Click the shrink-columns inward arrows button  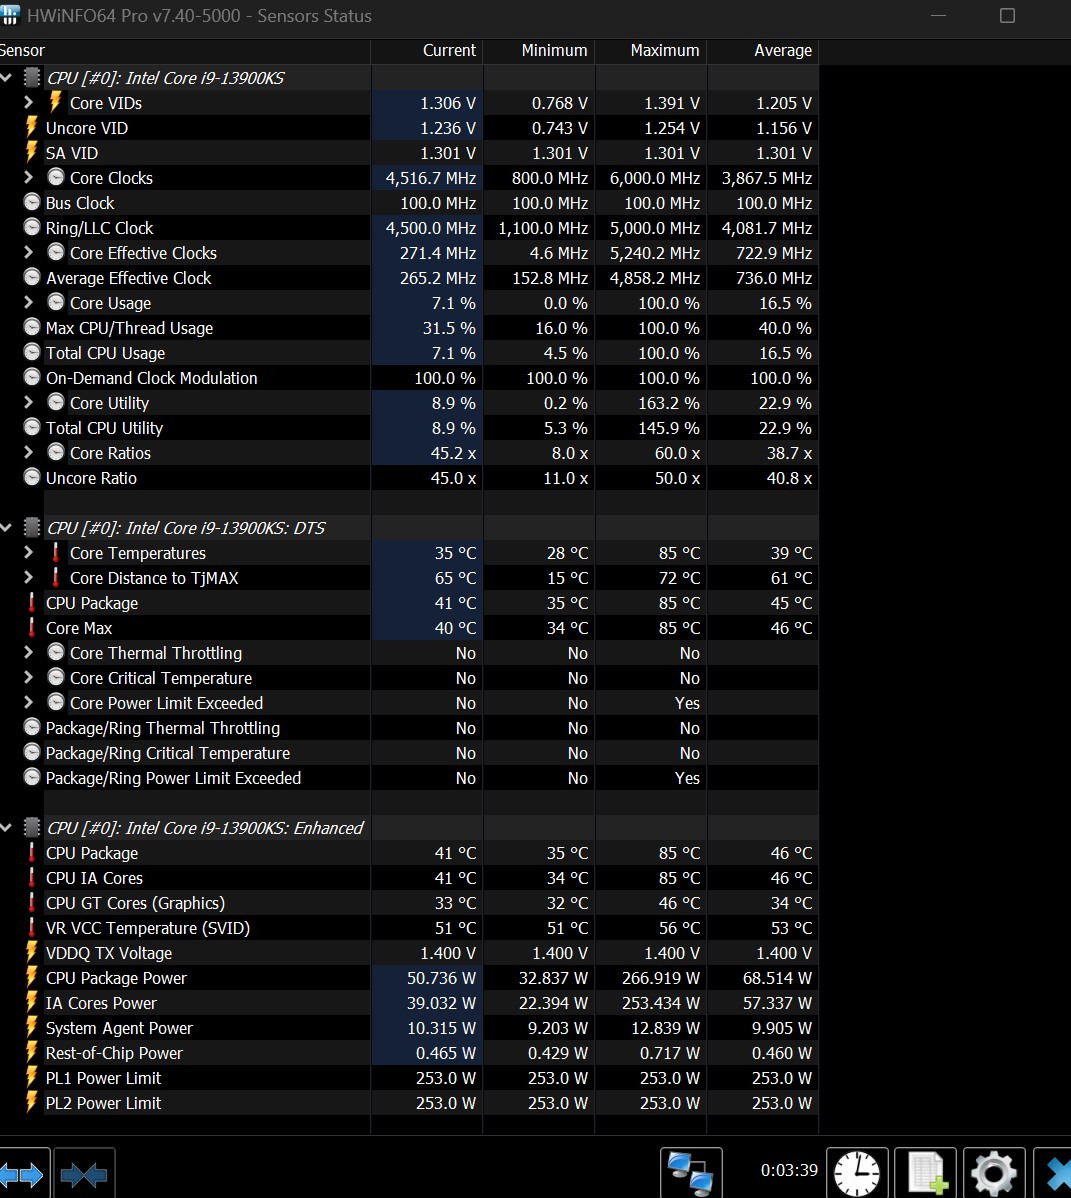tap(84, 1174)
